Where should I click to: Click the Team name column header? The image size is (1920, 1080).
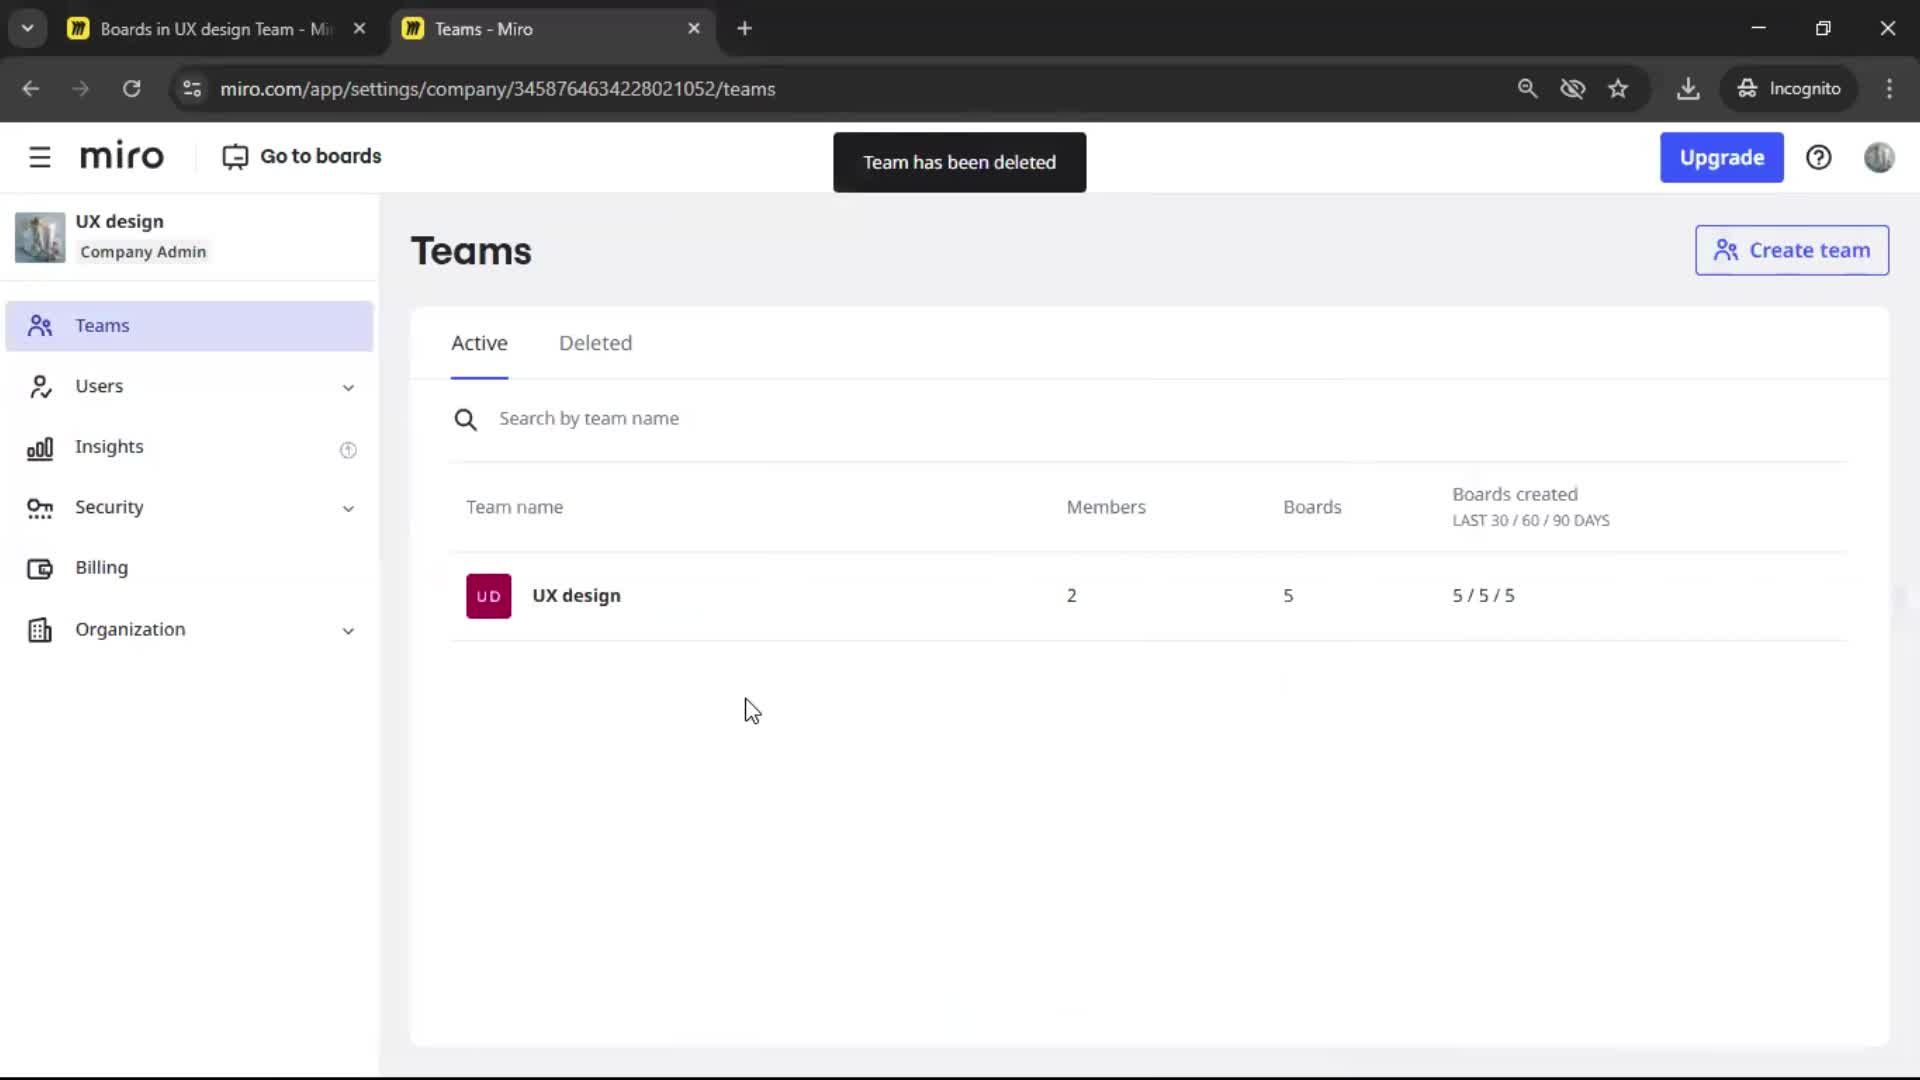click(x=514, y=507)
